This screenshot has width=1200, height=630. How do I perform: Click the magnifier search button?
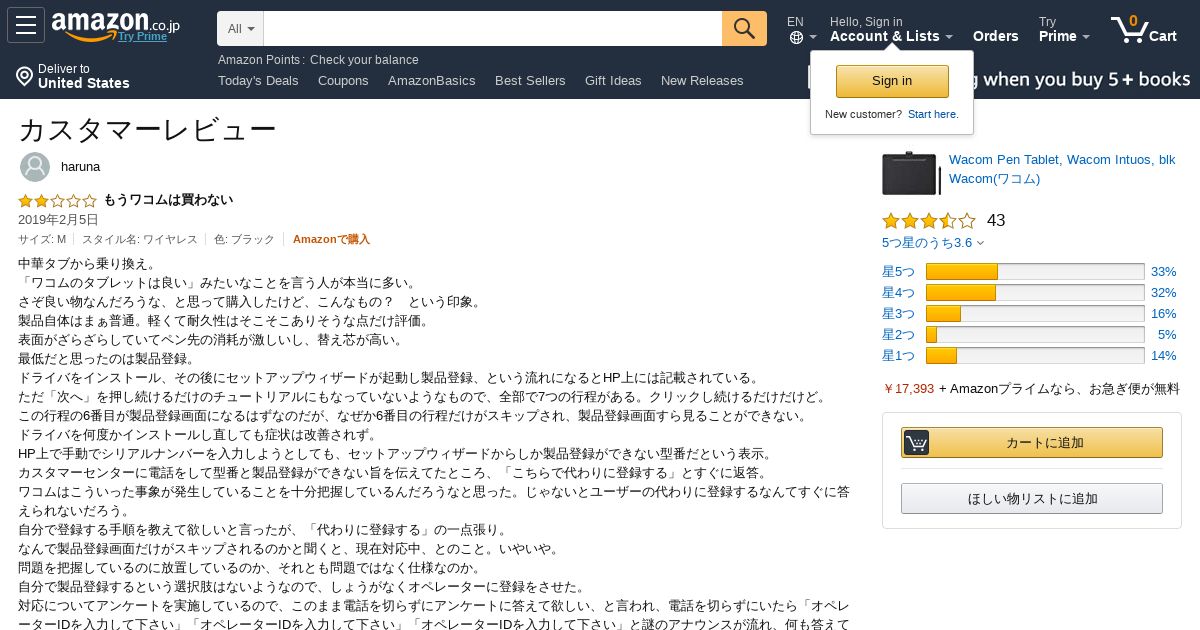[744, 28]
